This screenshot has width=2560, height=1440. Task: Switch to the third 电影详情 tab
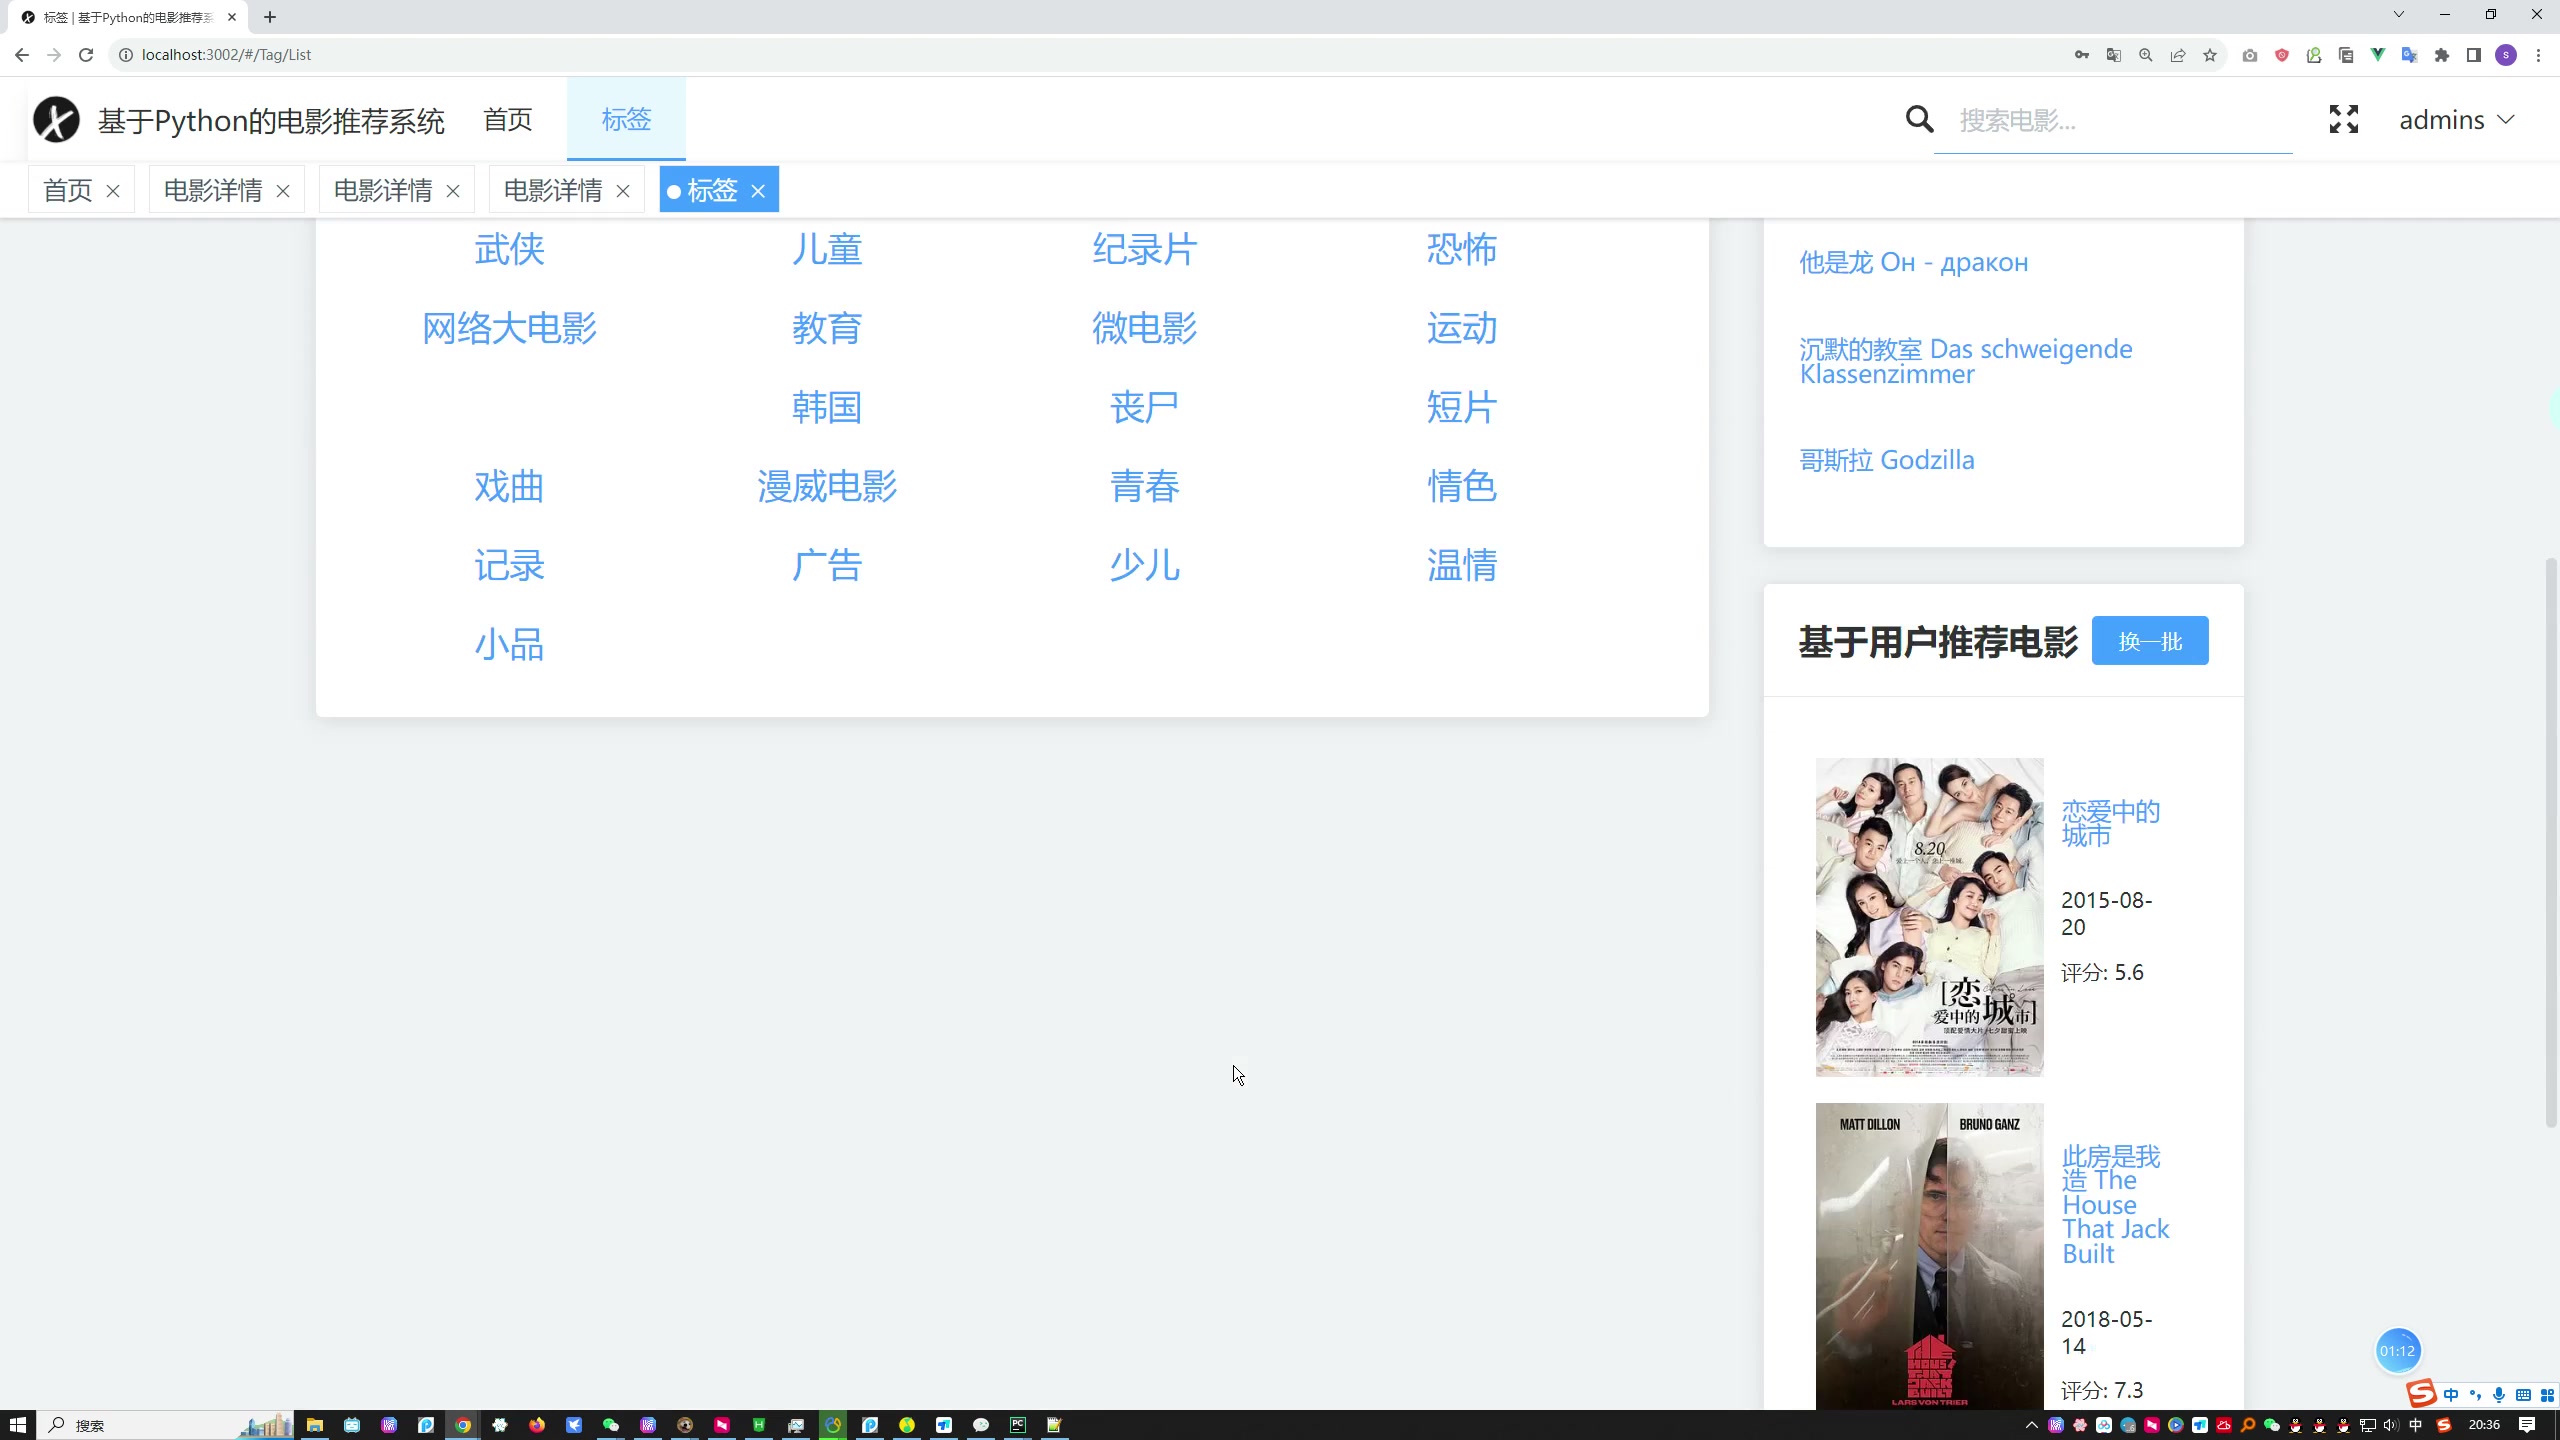coord(553,191)
